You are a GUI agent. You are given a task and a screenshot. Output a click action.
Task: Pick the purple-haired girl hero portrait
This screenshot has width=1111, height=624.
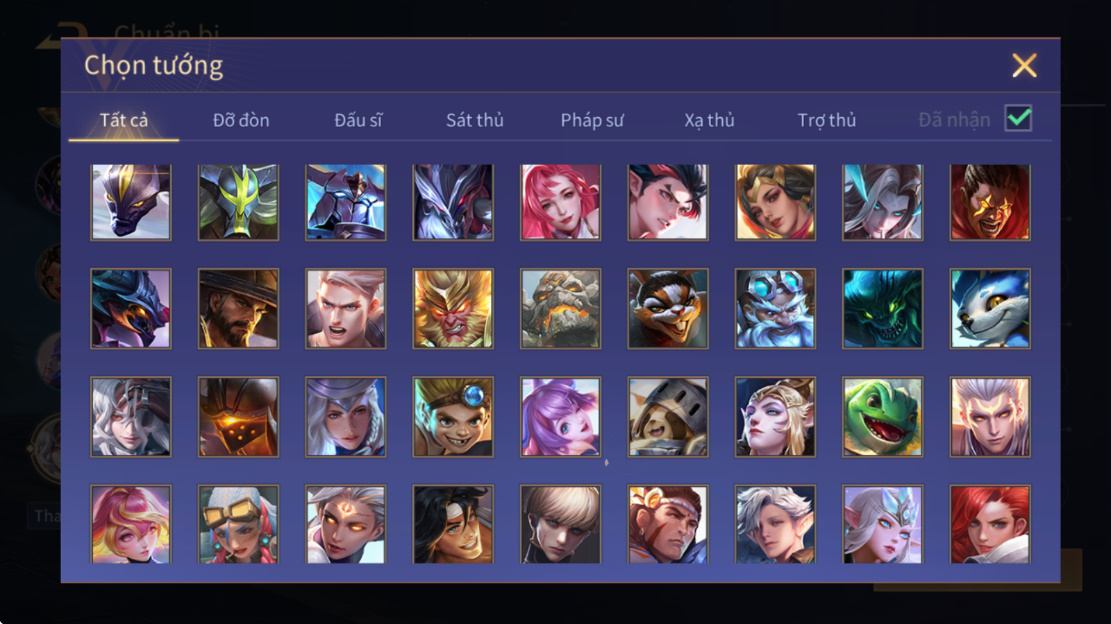[560, 417]
